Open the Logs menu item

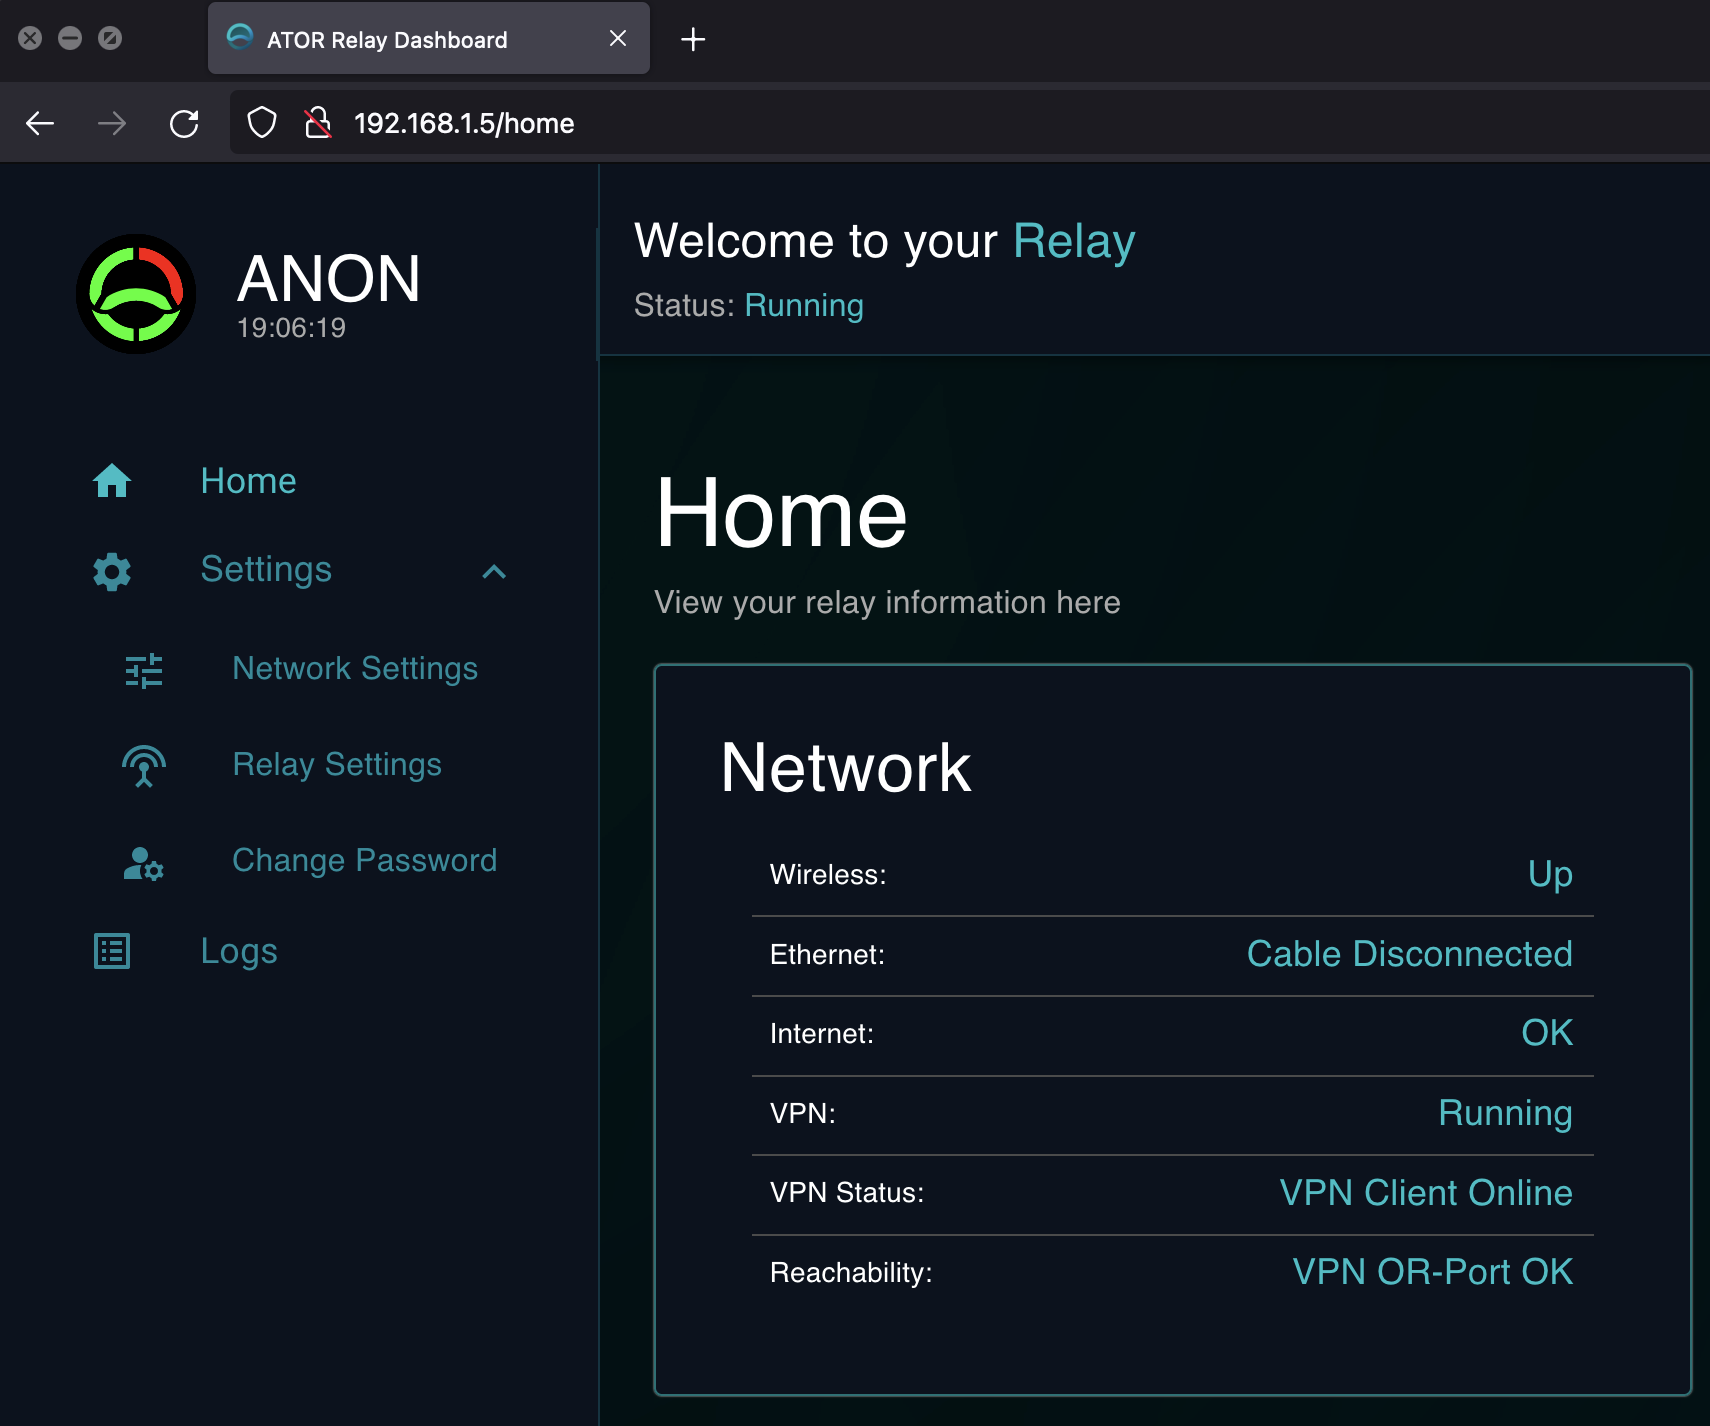pos(239,951)
